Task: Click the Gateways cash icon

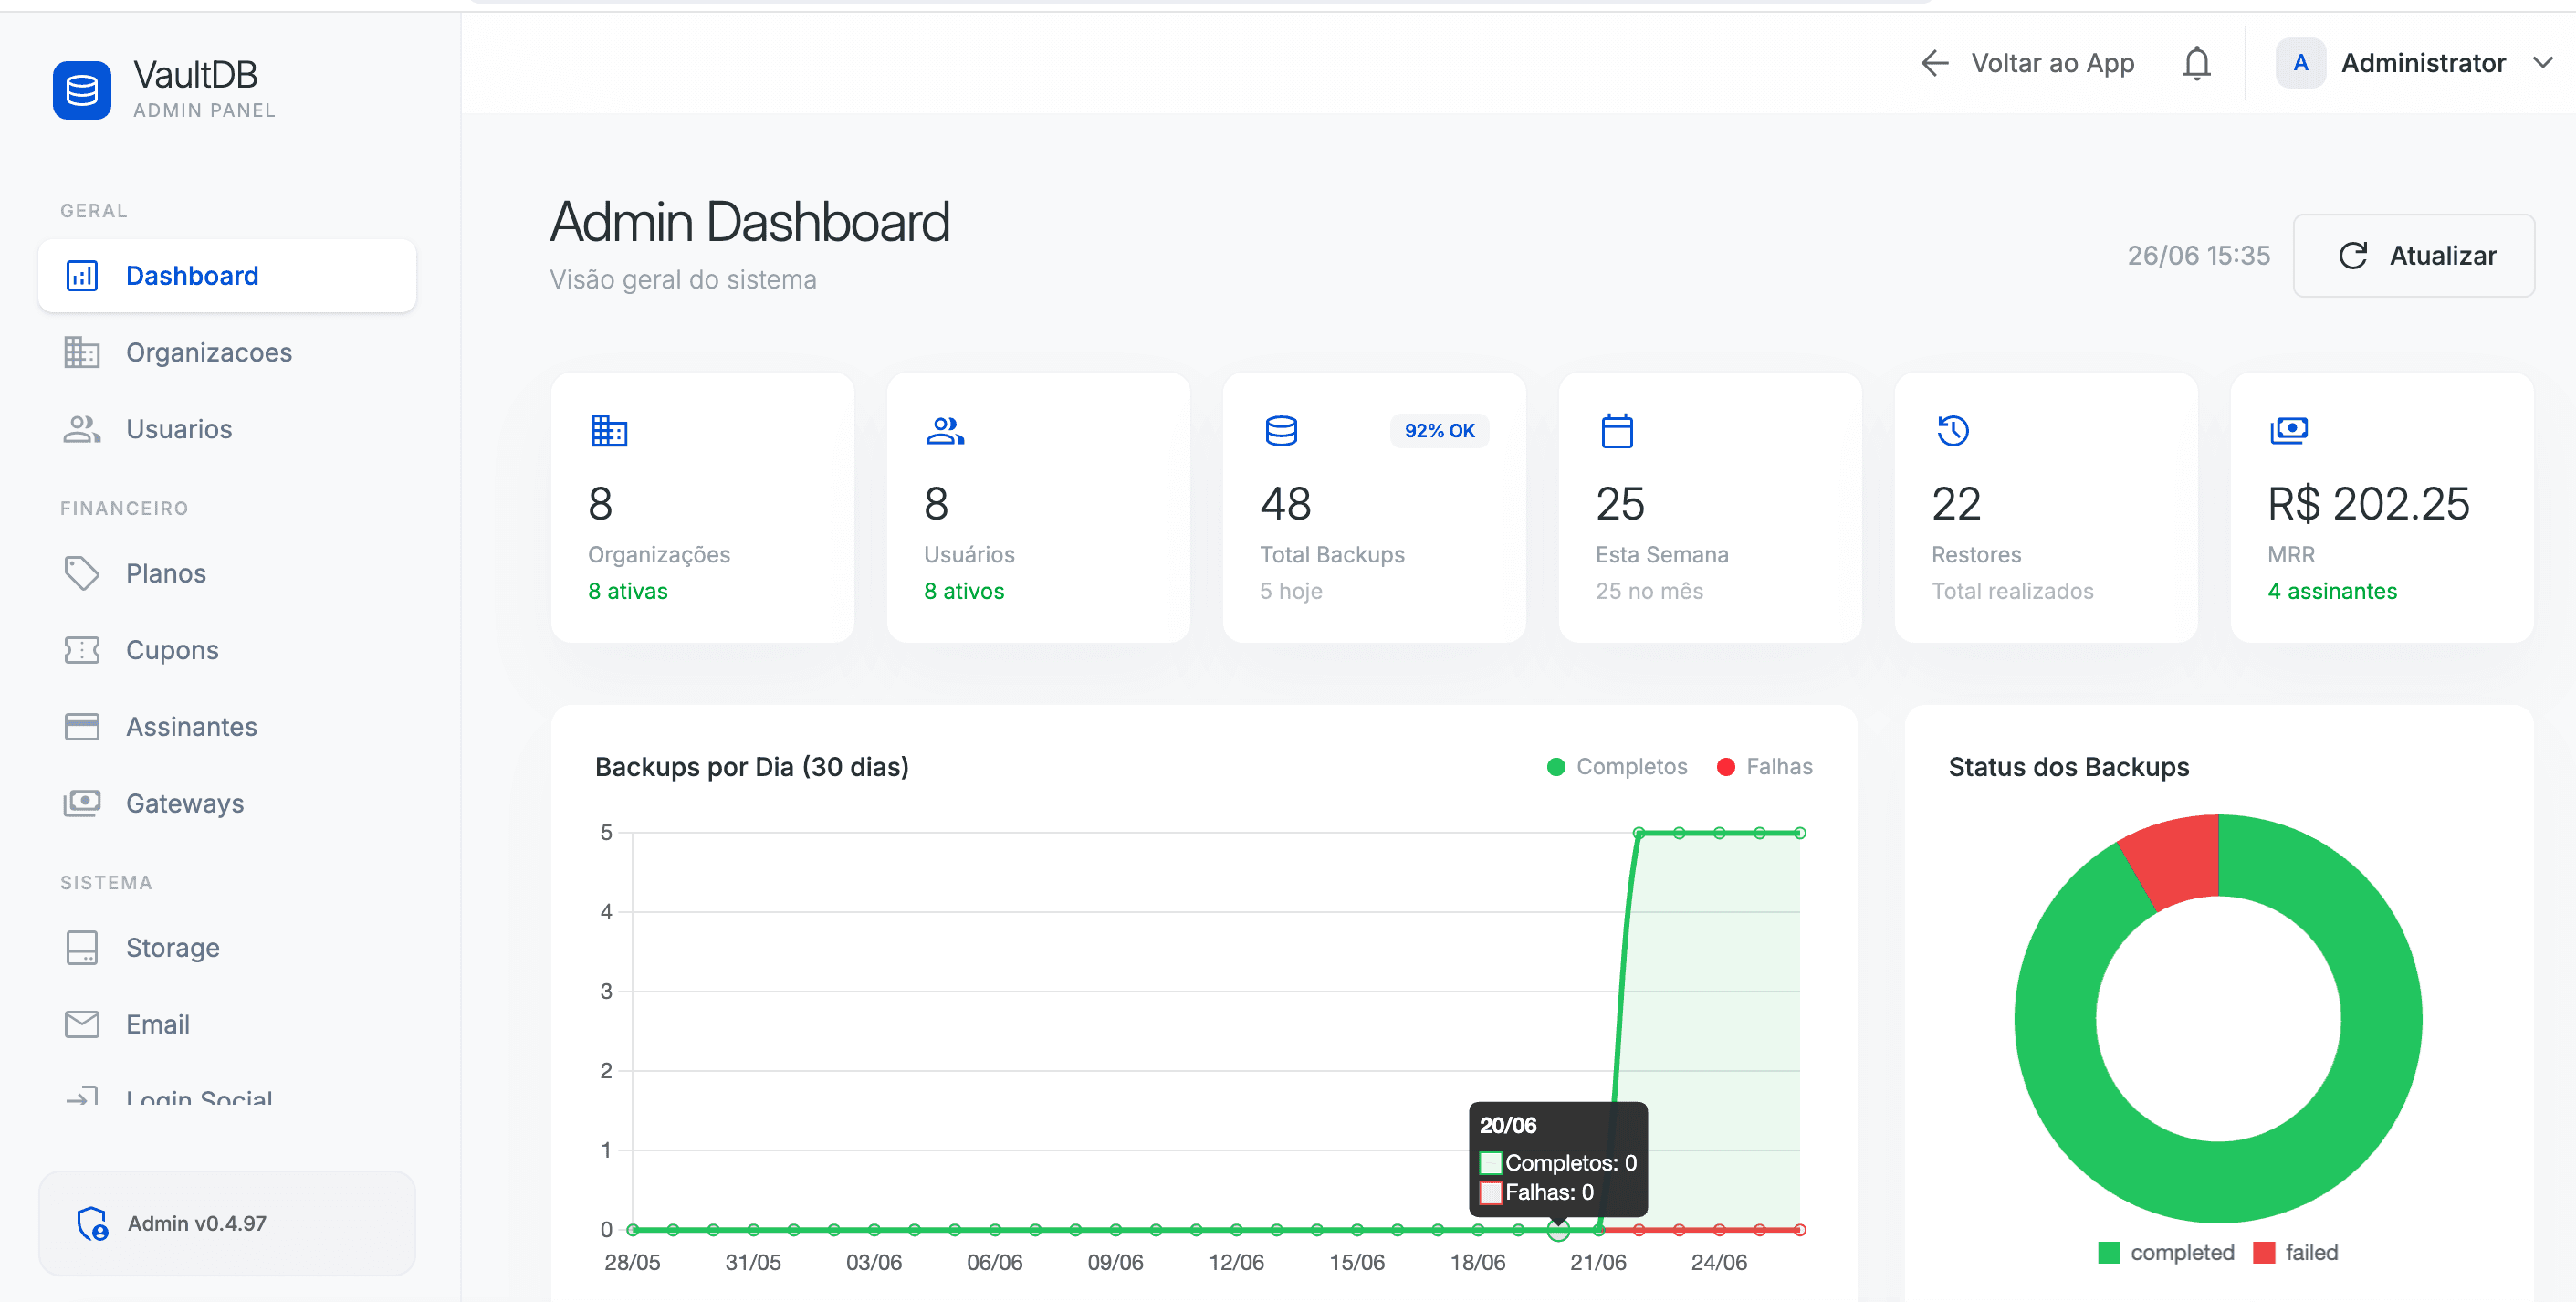Action: tap(82, 803)
